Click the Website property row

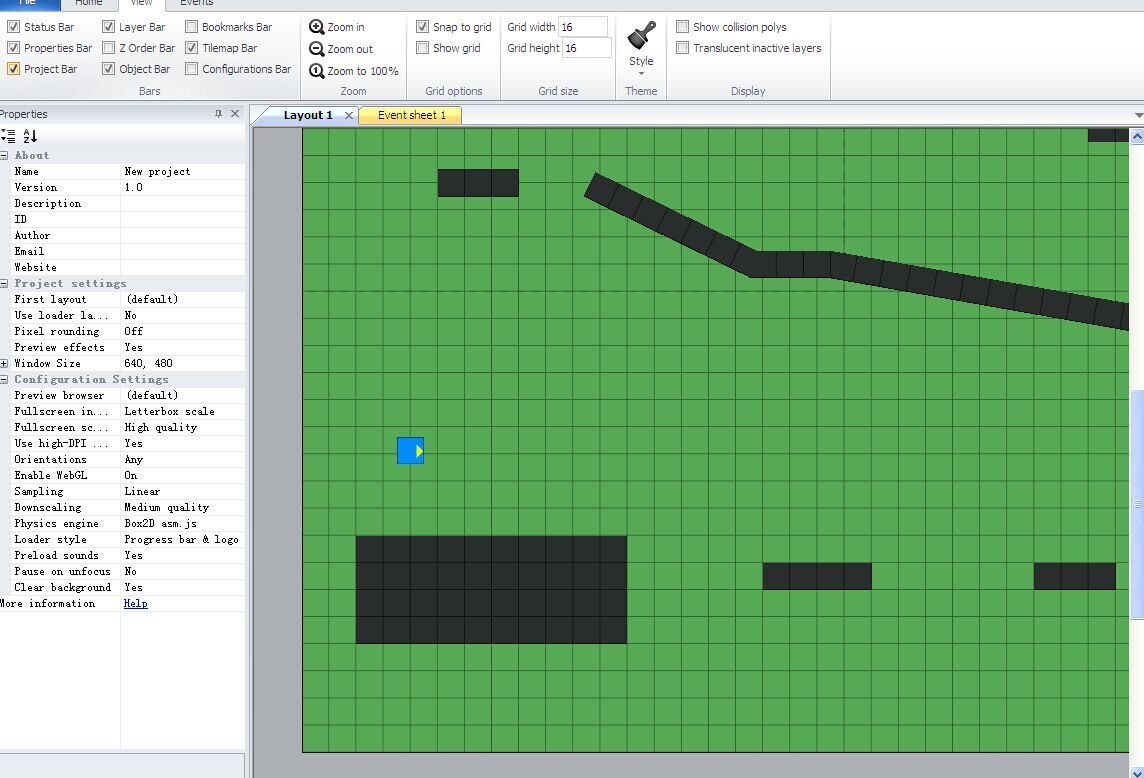(x=123, y=268)
